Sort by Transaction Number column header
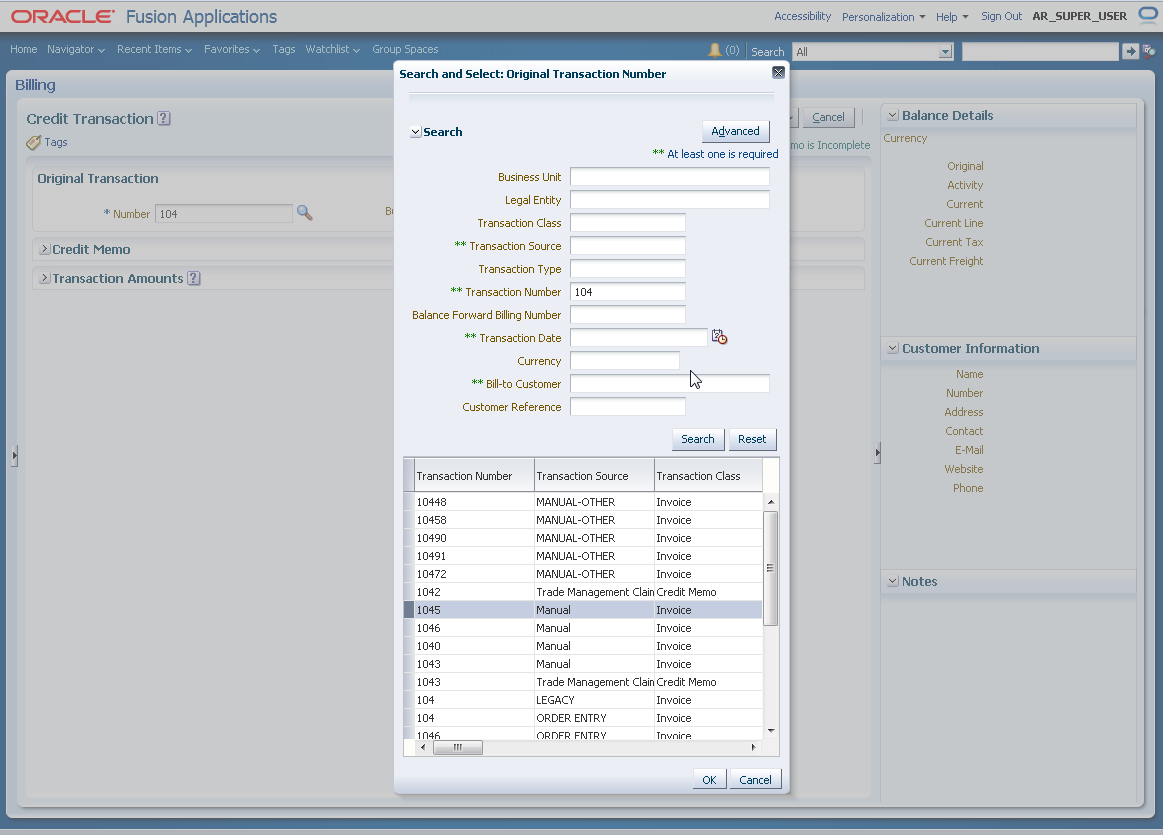1163x835 pixels. [474, 475]
